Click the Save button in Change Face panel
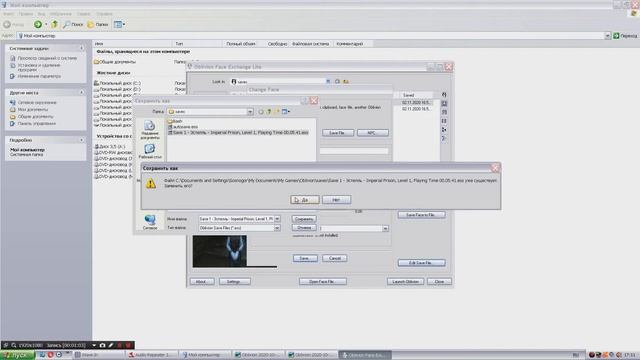The width and height of the screenshot is (640, 360). coord(305,258)
